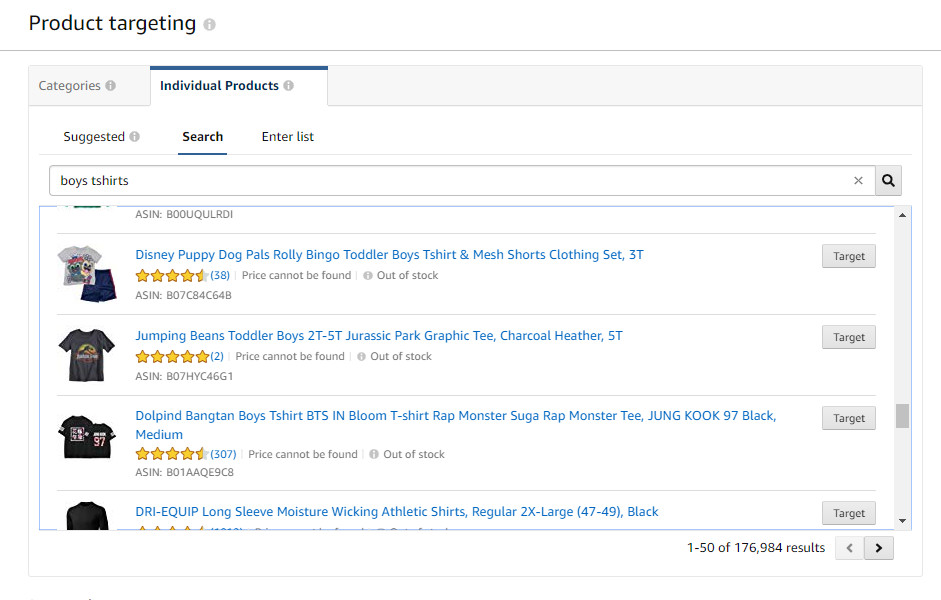The height and width of the screenshot is (600, 941).
Task: Target the Disney Puppy Dog Pals clothing set
Action: click(x=848, y=256)
